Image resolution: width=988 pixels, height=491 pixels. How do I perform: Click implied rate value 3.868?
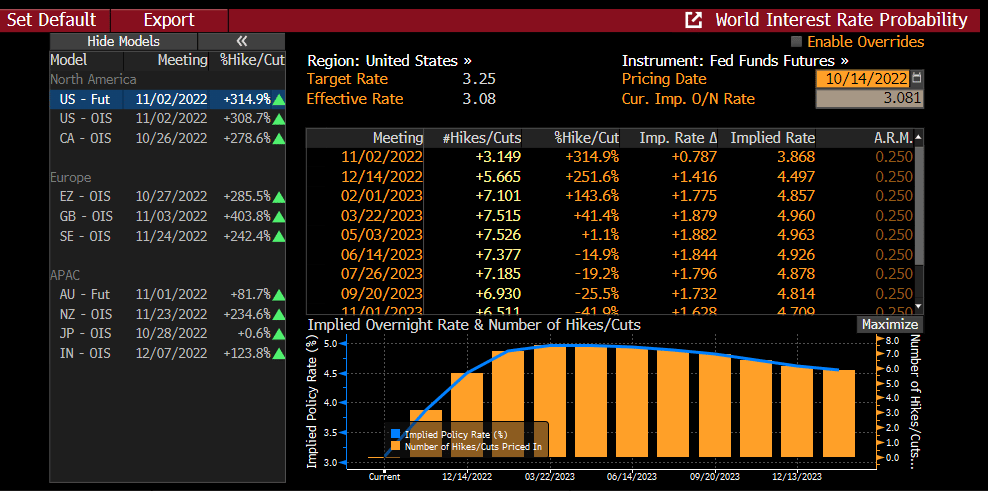(x=796, y=157)
